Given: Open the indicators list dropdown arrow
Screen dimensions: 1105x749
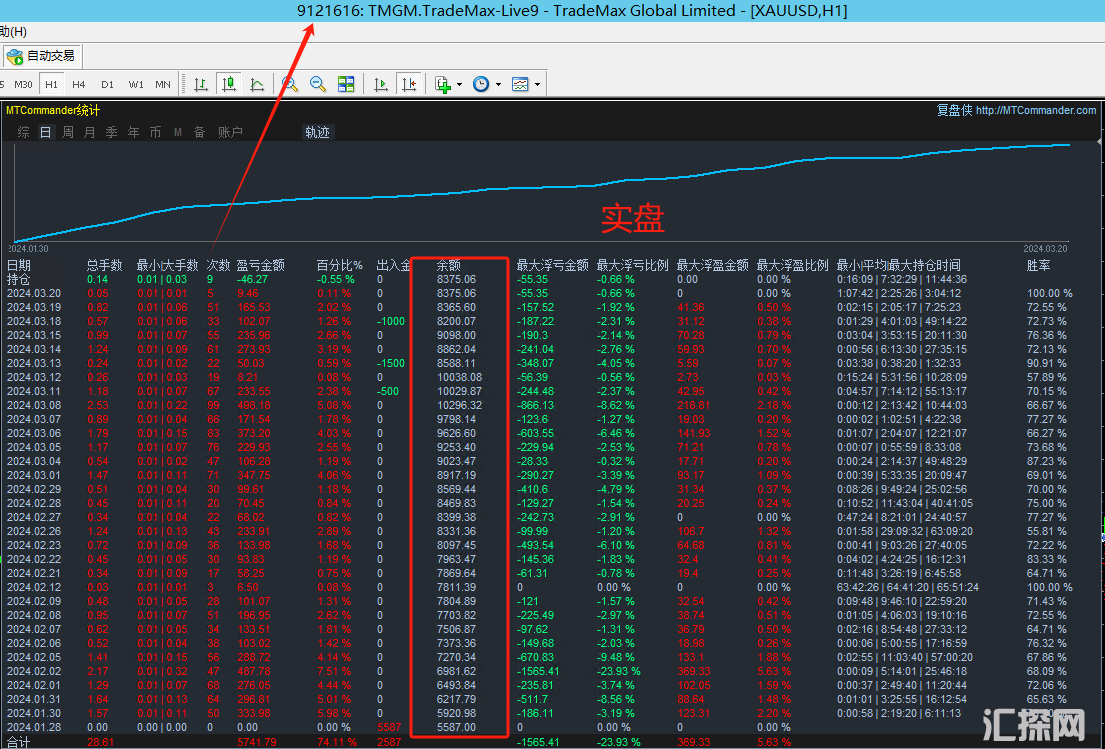Looking at the screenshot, I should pos(460,85).
